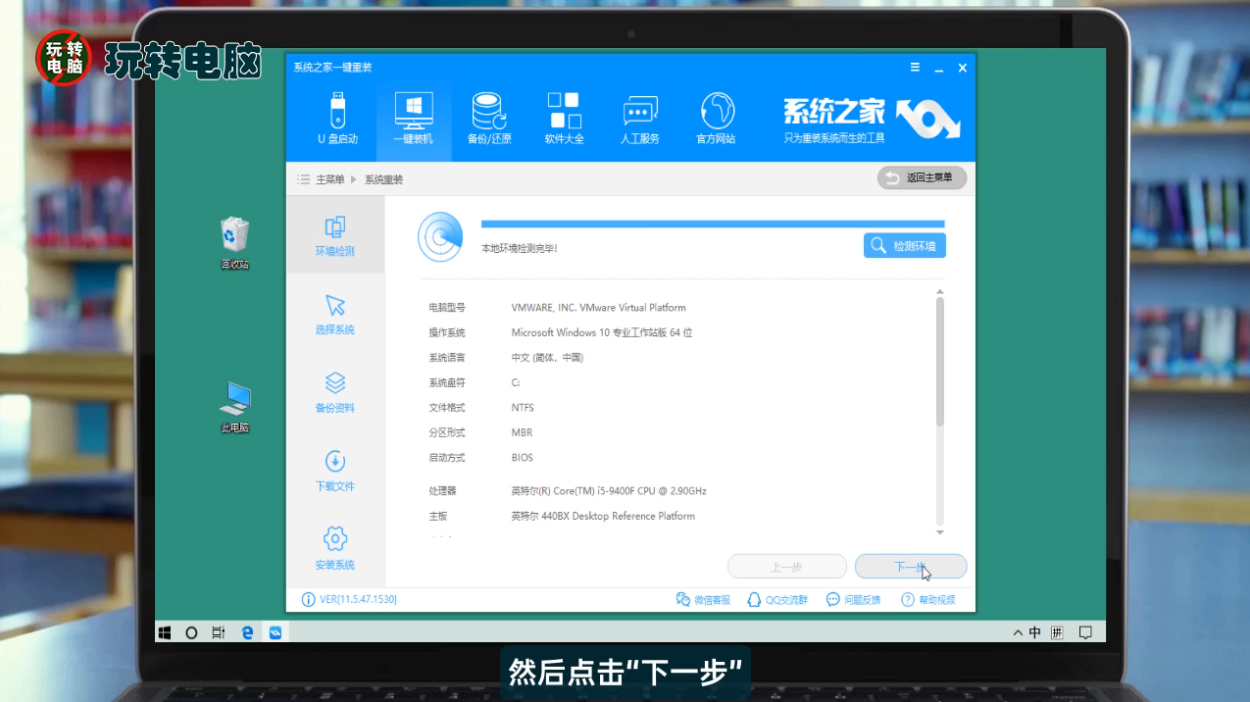This screenshot has height=702, width=1250.
Task: Open Windows Start menu
Action: 165,633
